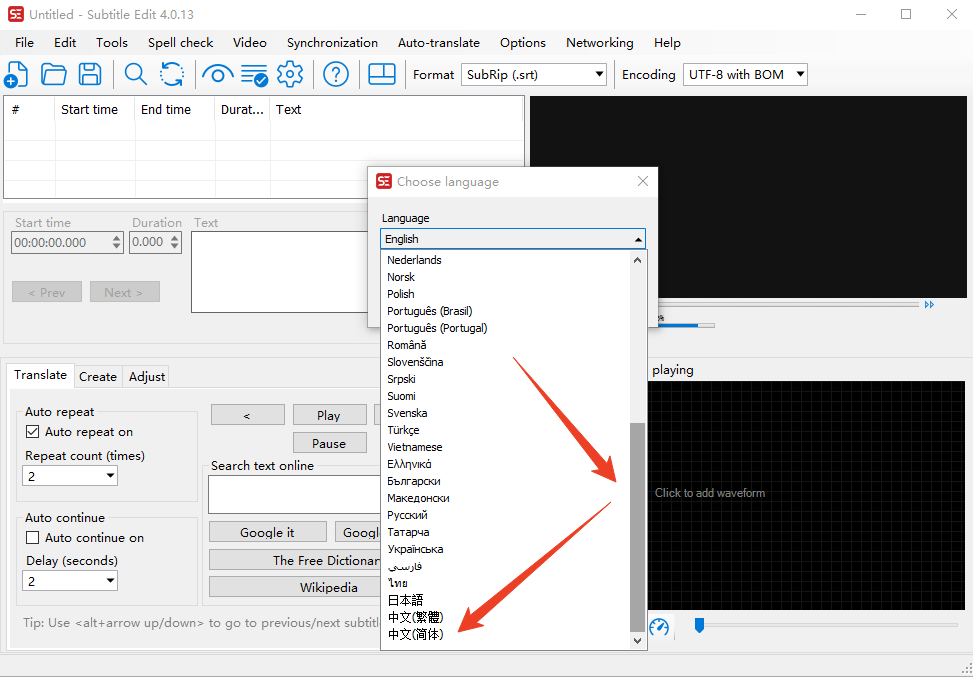
Task: Open Settings gear icon in toolbar
Action: [x=290, y=74]
